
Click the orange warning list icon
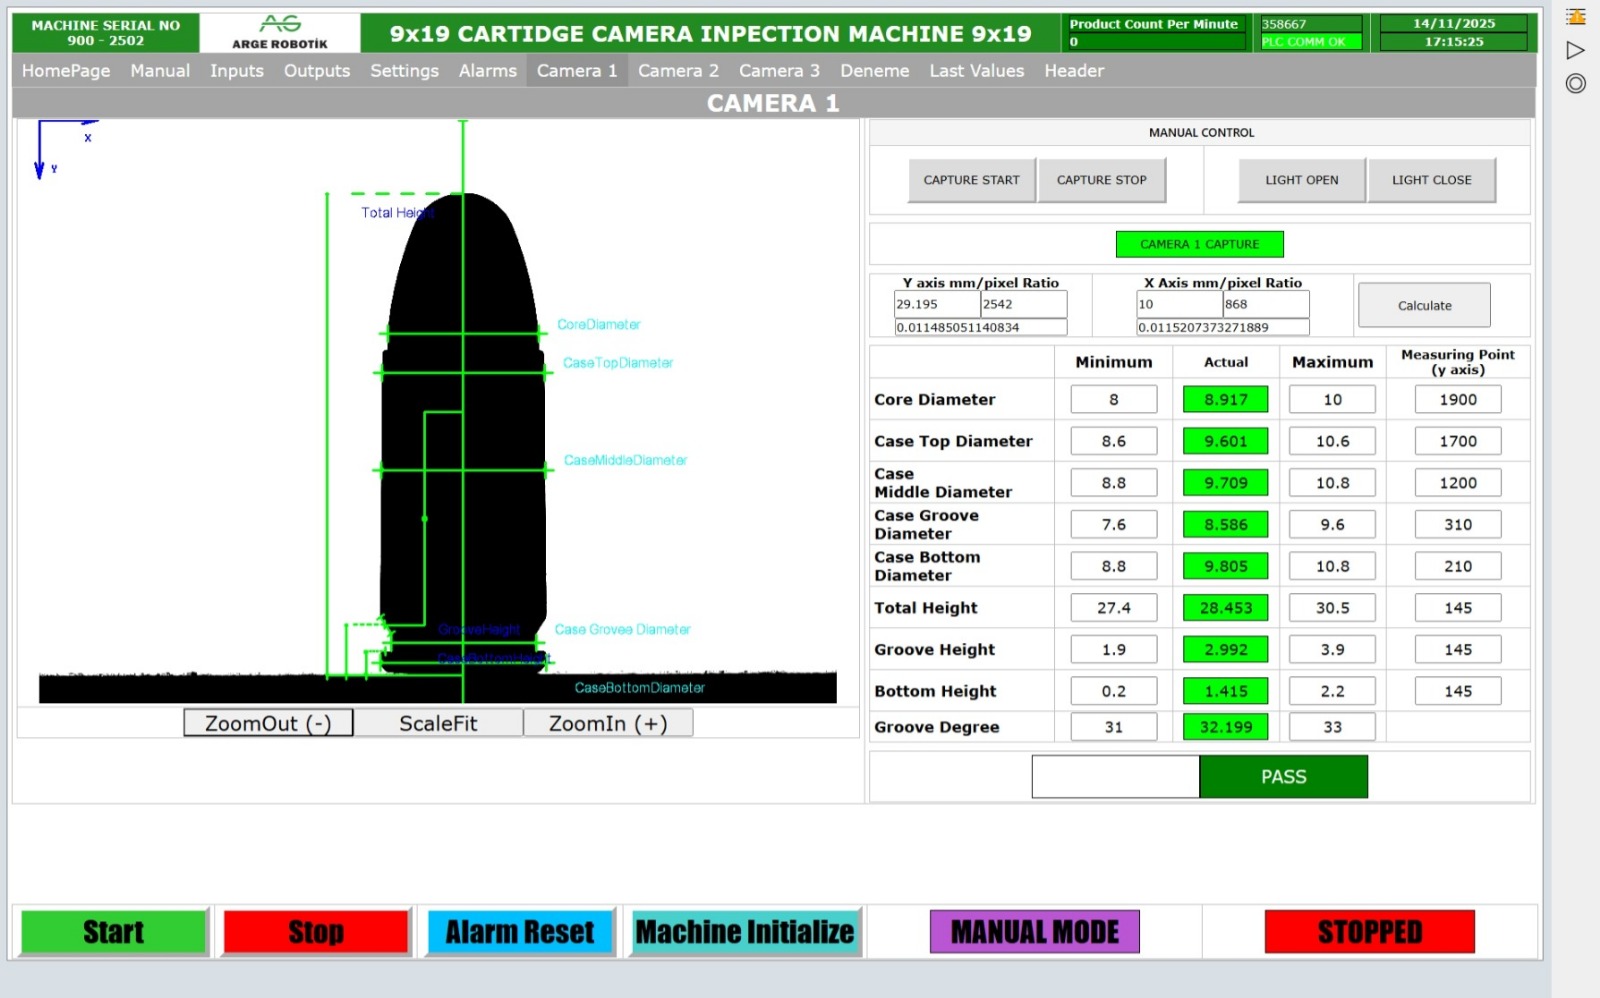point(1576,17)
